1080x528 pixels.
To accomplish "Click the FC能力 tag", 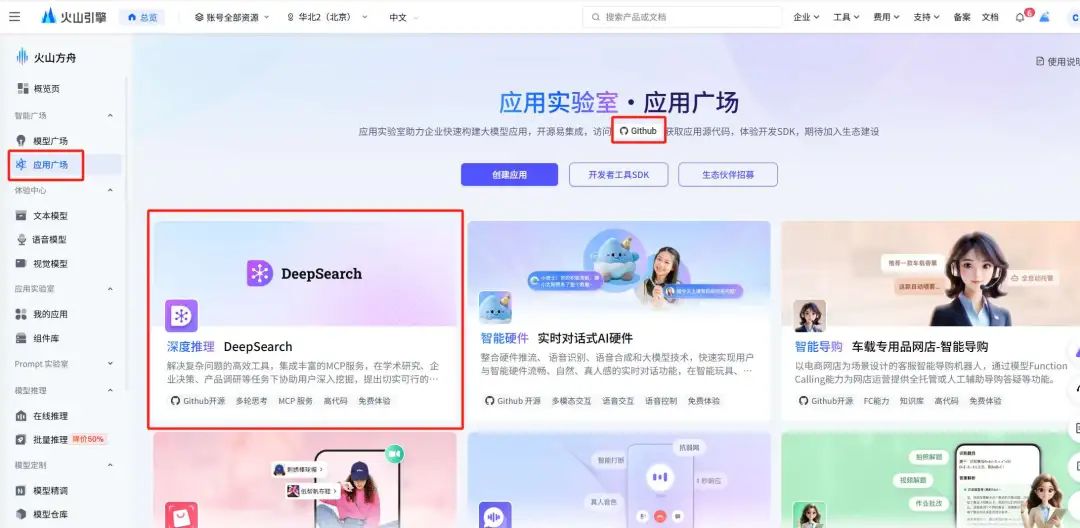I will 877,401.
